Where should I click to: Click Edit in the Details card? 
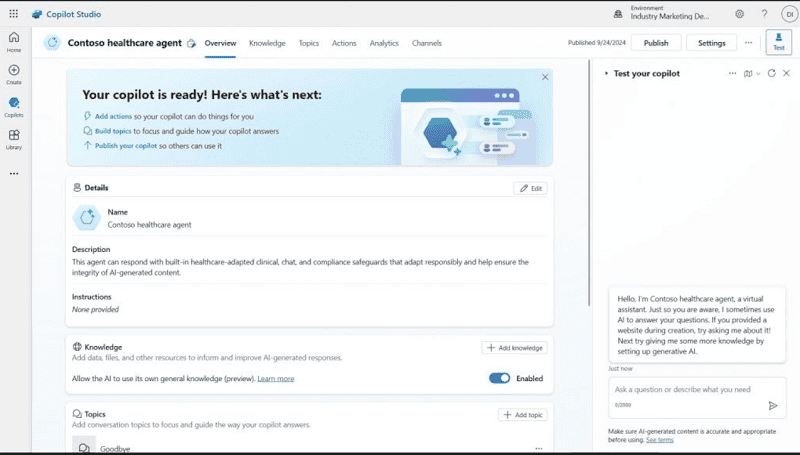[x=530, y=188]
